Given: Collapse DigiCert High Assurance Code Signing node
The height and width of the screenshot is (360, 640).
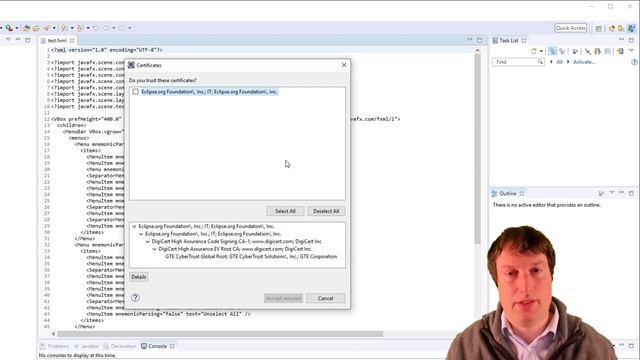Looking at the screenshot, I should pos(148,242).
